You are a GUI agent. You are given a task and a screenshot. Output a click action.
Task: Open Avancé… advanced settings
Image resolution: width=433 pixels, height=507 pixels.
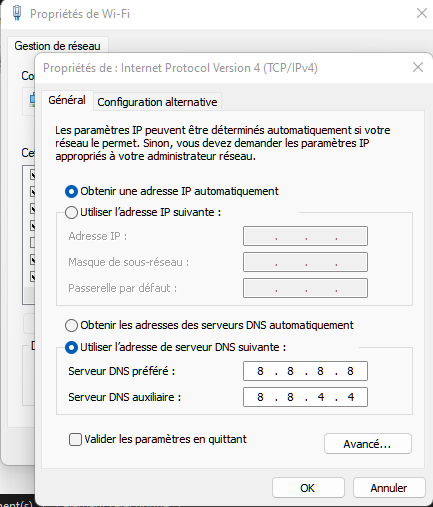[x=368, y=444]
